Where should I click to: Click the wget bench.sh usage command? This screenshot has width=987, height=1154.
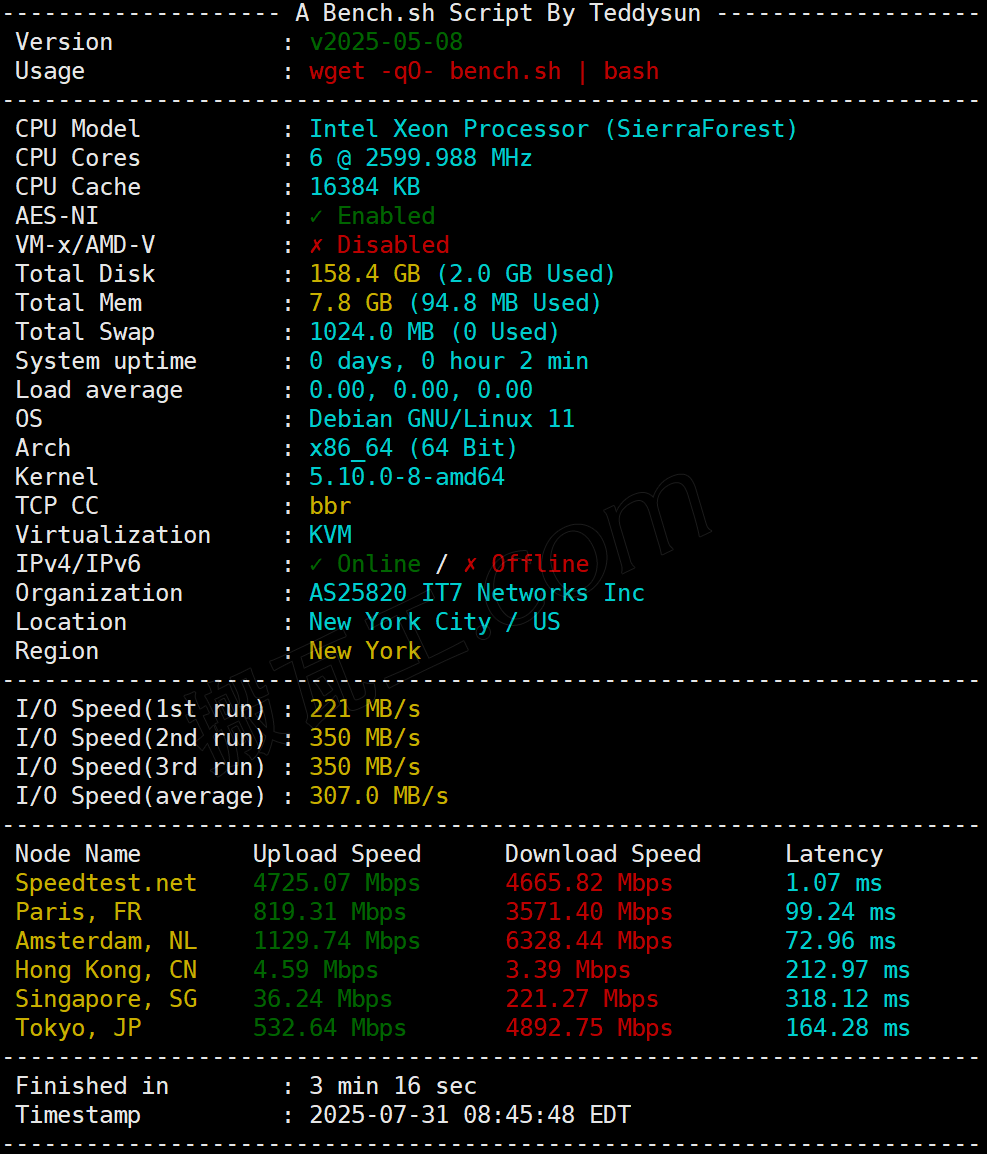484,71
